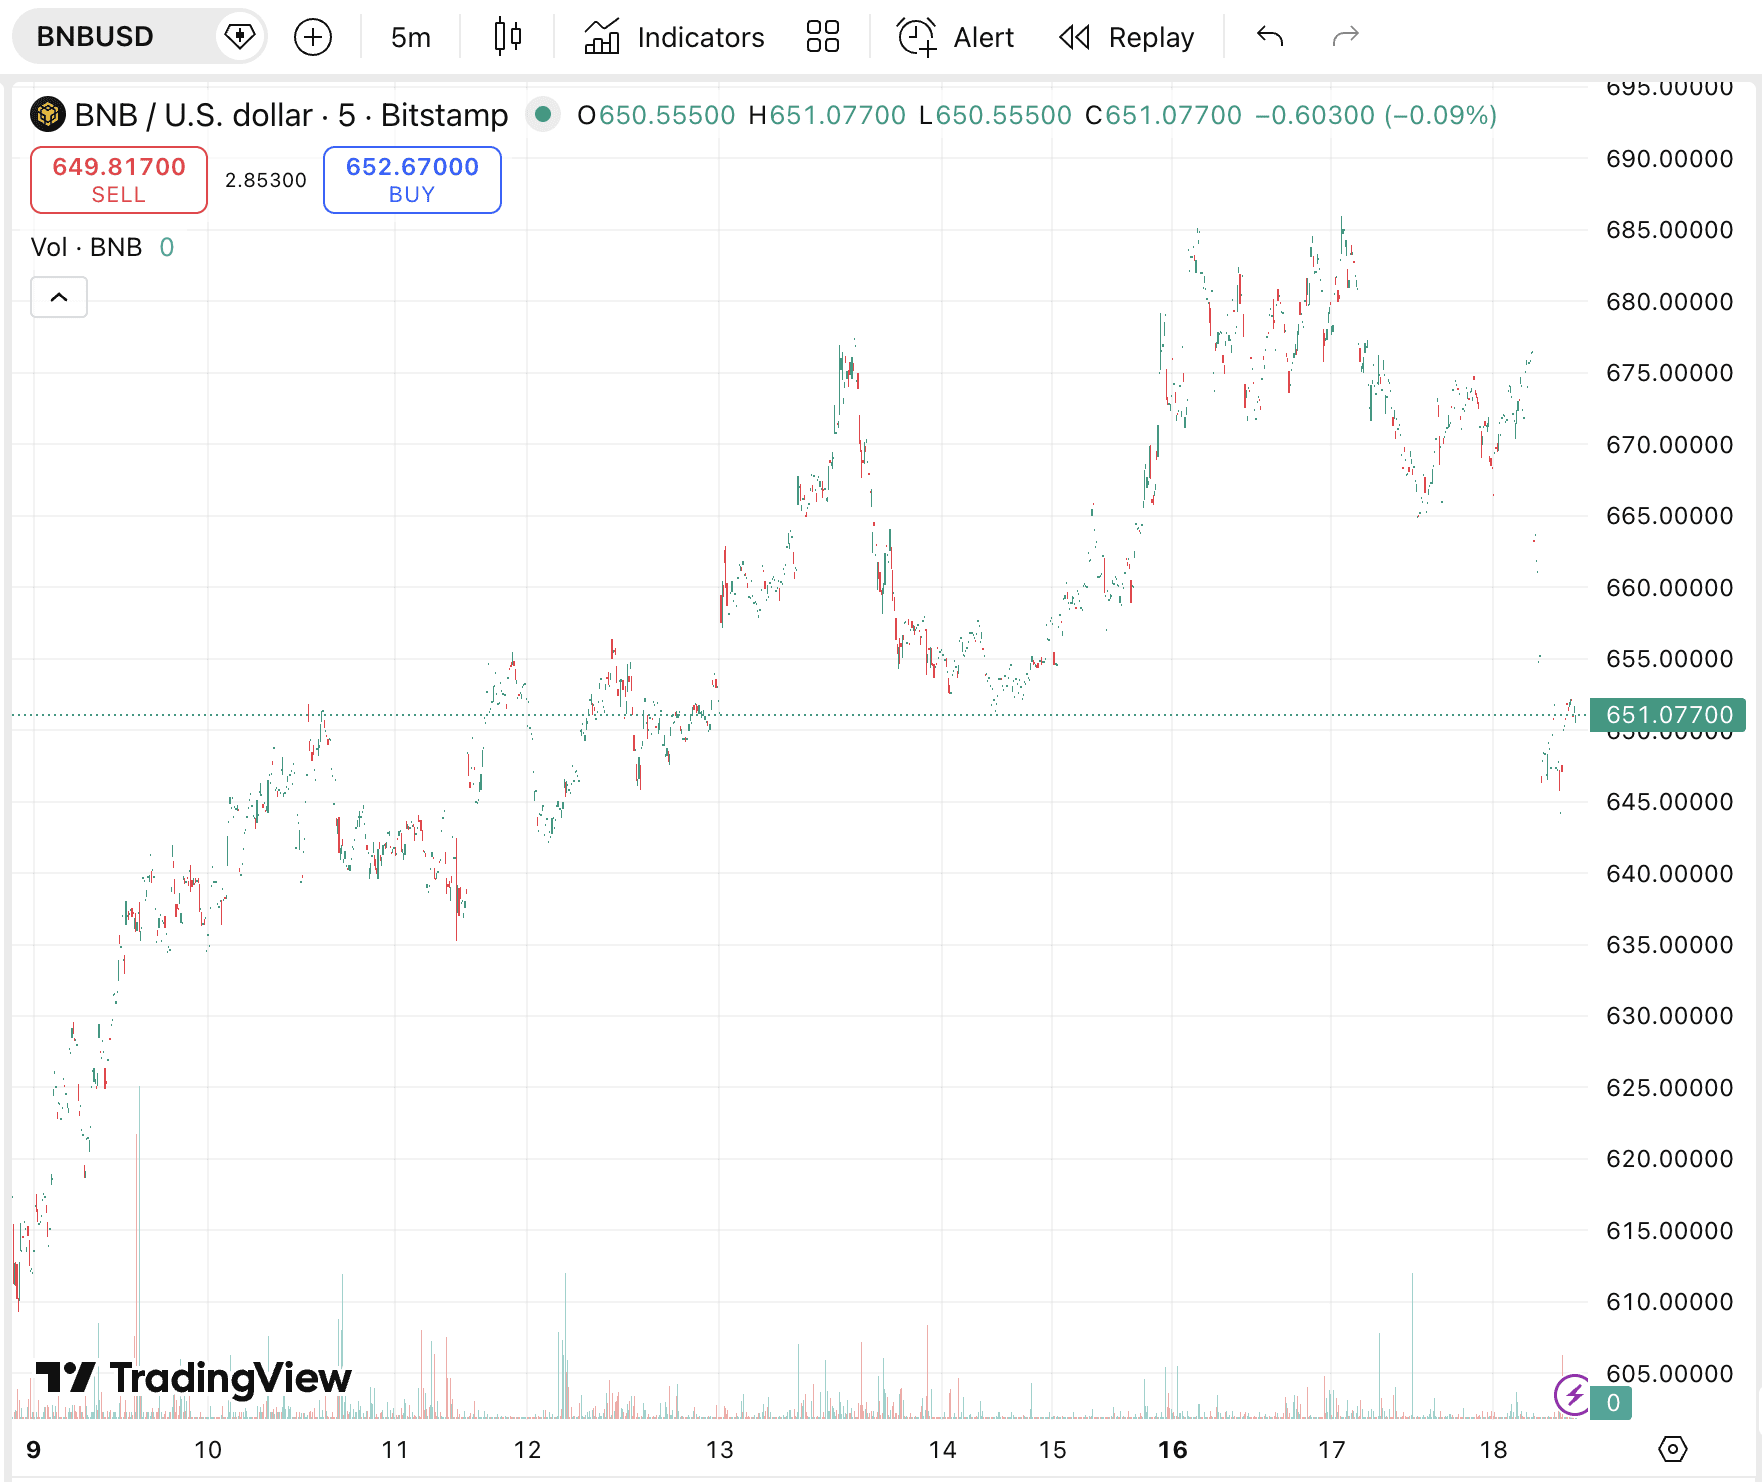Click the purple lightning bolt icon

click(1573, 1394)
